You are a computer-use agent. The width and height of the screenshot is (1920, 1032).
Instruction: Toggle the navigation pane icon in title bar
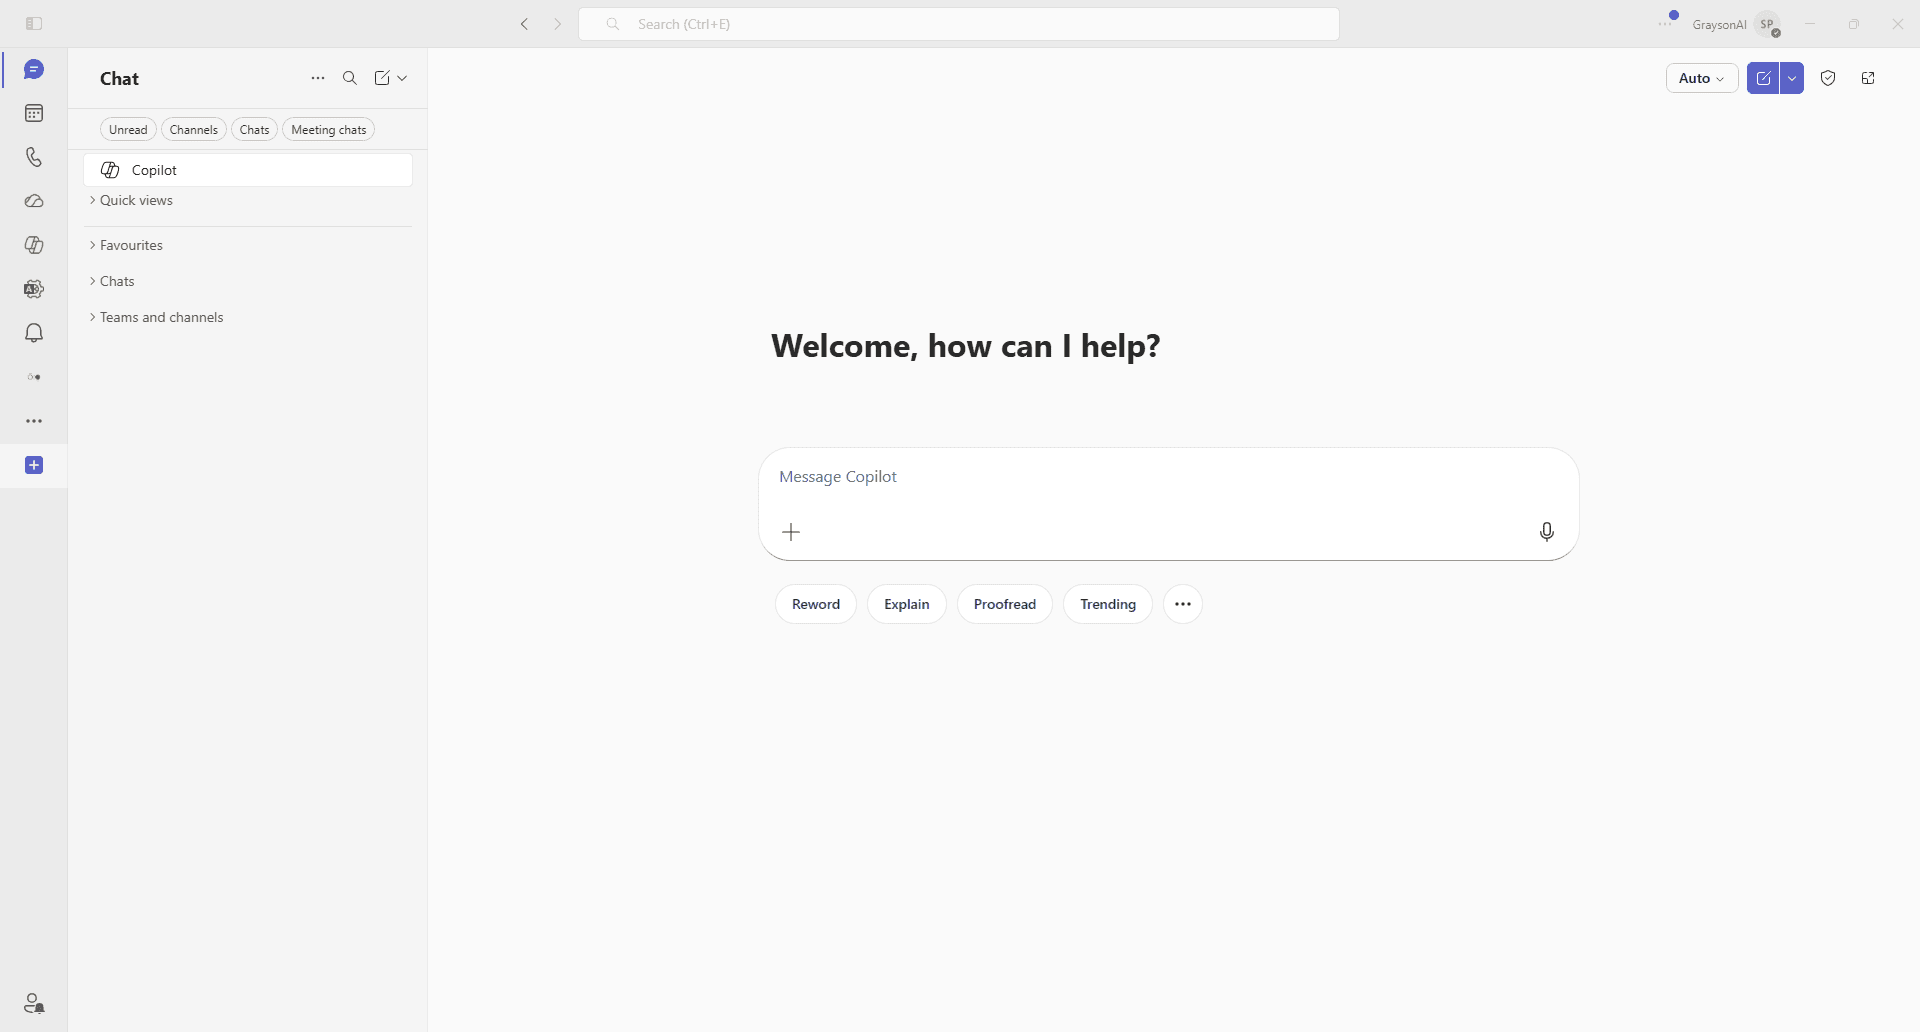(x=34, y=24)
